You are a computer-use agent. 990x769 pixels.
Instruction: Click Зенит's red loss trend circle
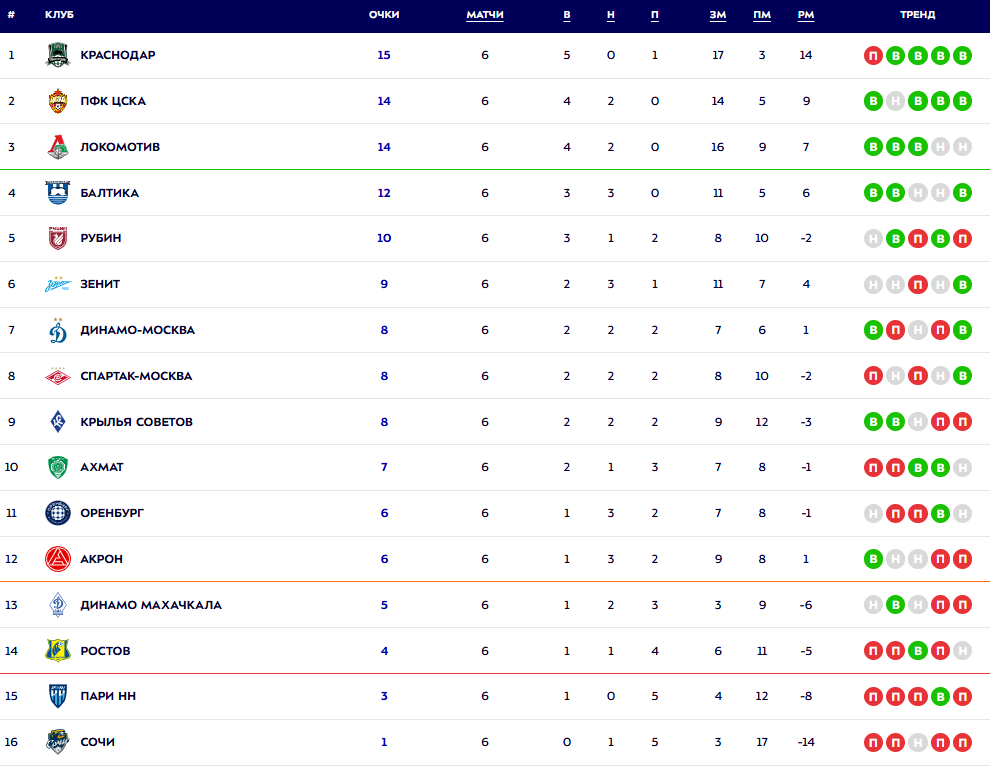[917, 284]
